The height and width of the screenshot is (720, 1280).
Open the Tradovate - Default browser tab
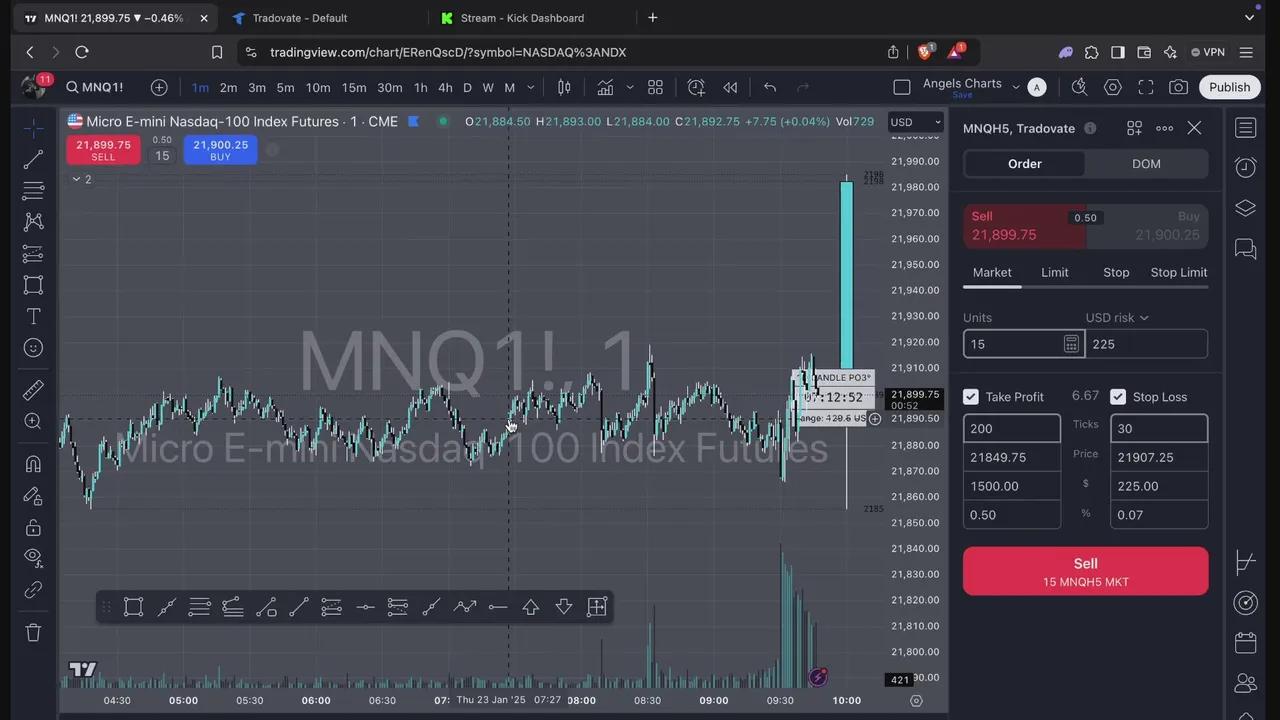(x=300, y=18)
